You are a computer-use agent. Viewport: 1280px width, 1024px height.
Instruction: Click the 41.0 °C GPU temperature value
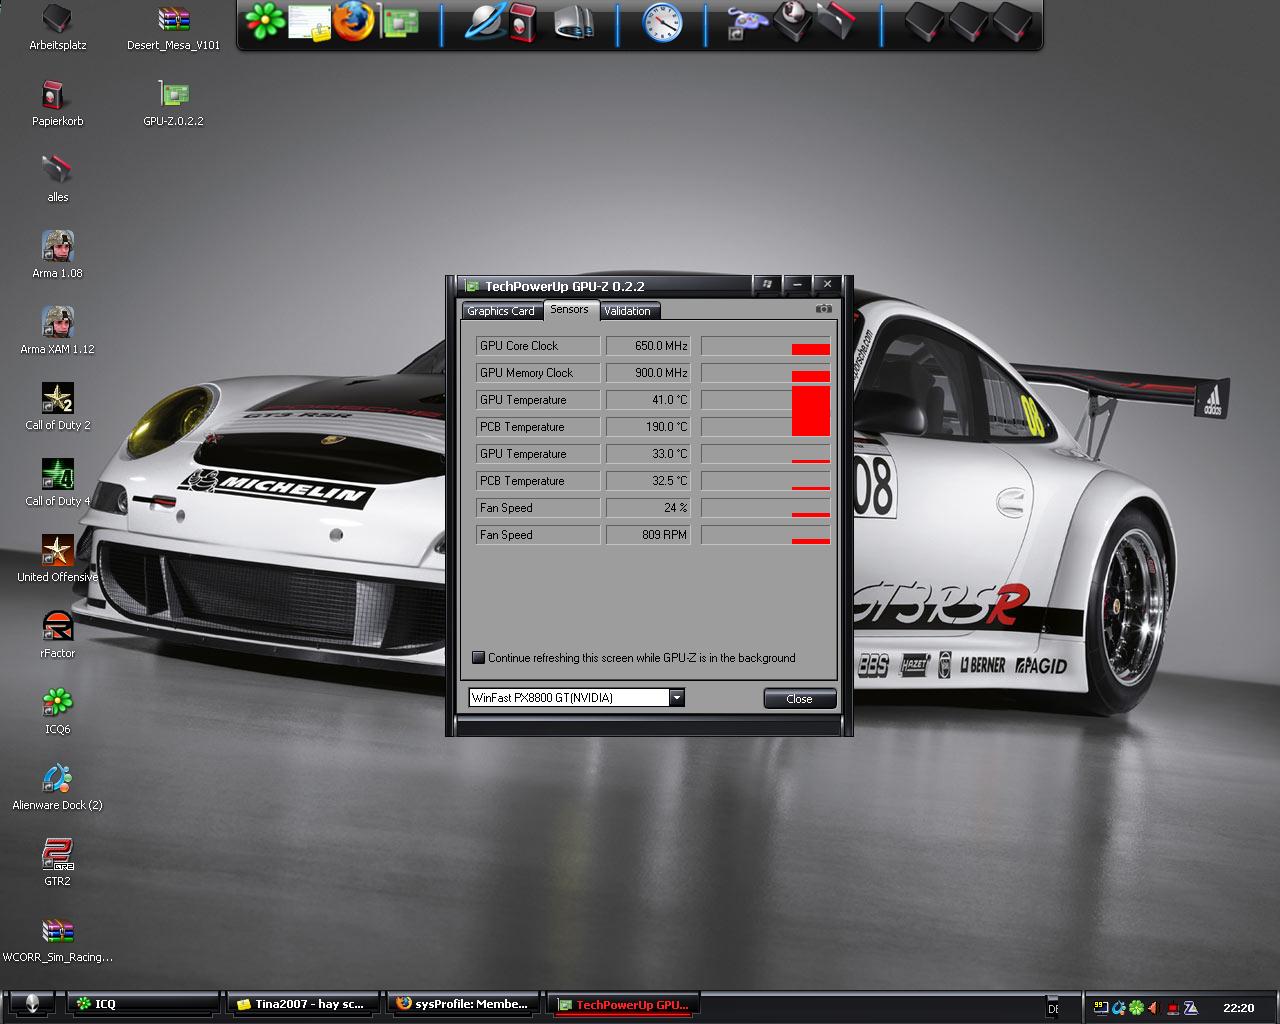point(648,400)
